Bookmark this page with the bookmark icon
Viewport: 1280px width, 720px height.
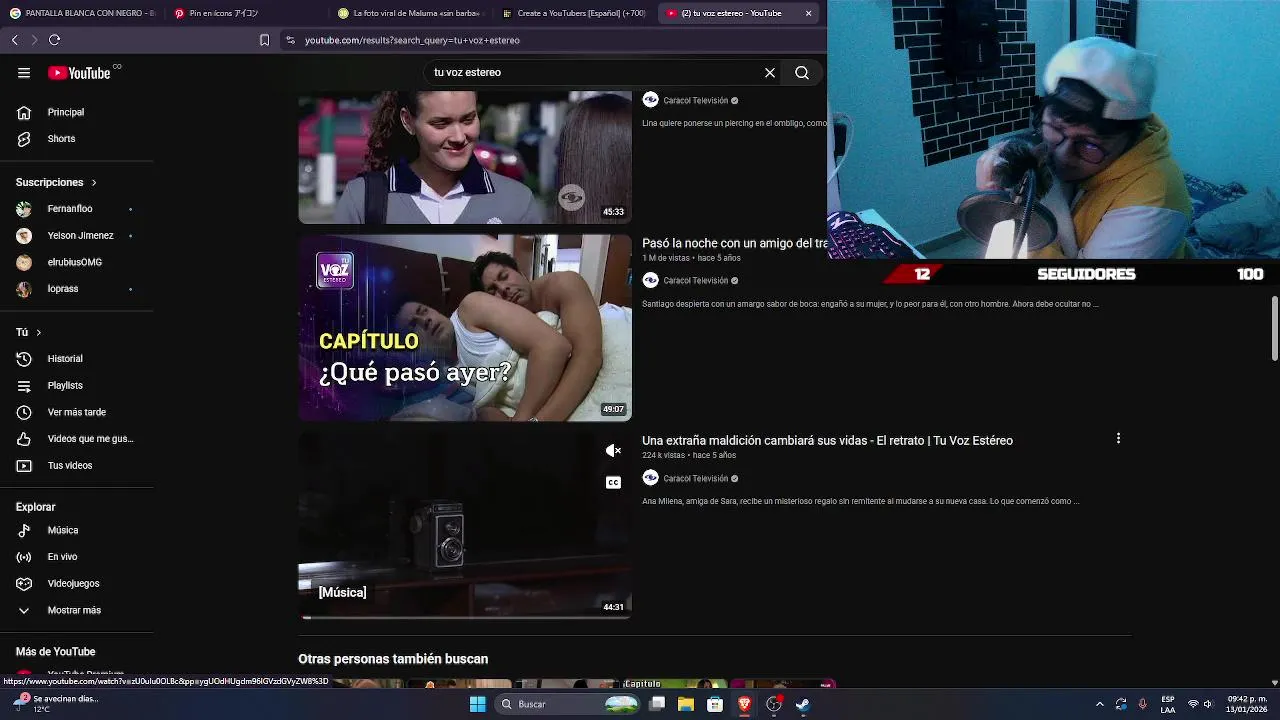click(264, 40)
